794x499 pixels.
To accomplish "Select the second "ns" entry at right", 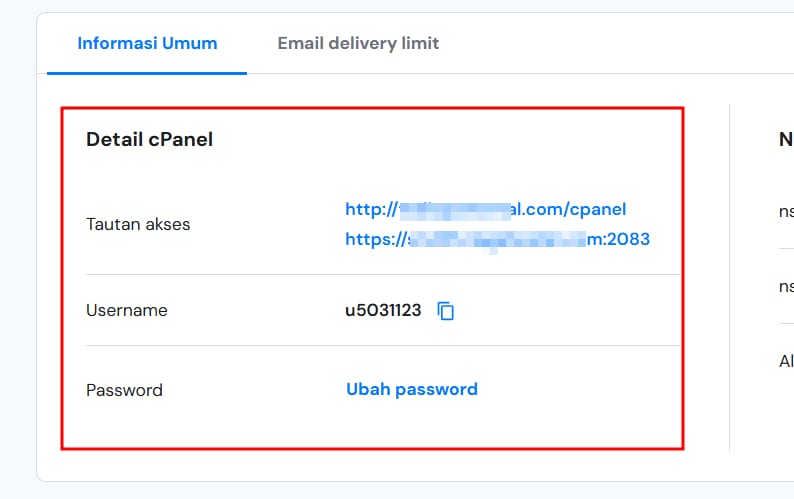I will [786, 286].
